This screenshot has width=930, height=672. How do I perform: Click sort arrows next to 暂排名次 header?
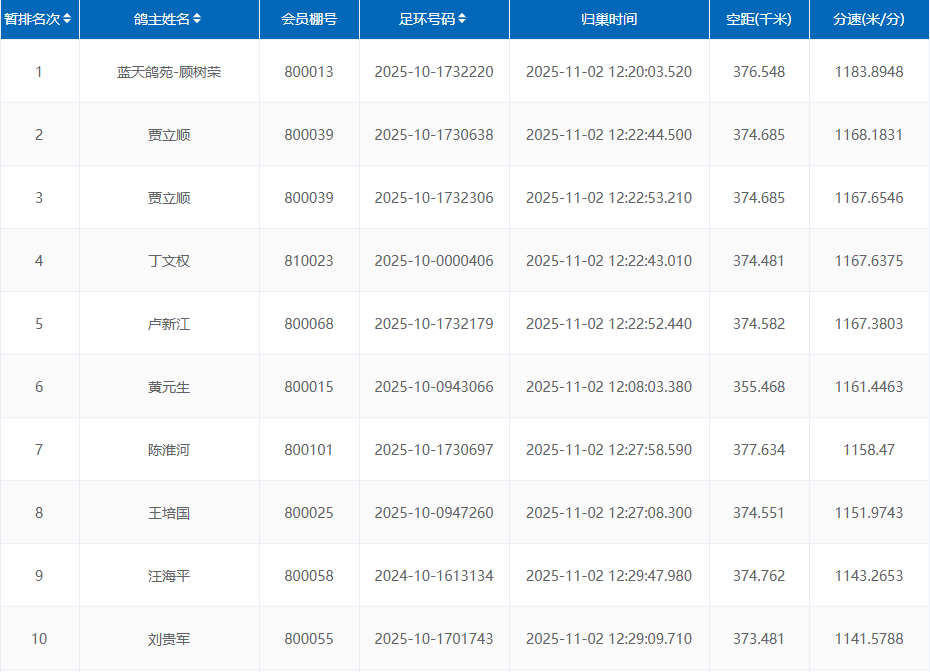point(67,20)
